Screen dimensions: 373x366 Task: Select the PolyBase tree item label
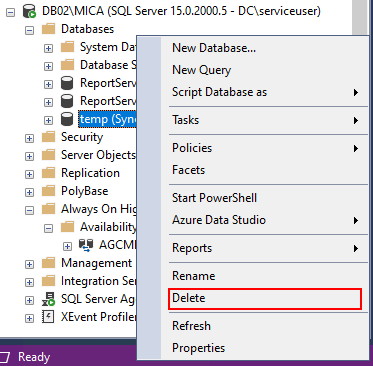[85, 191]
